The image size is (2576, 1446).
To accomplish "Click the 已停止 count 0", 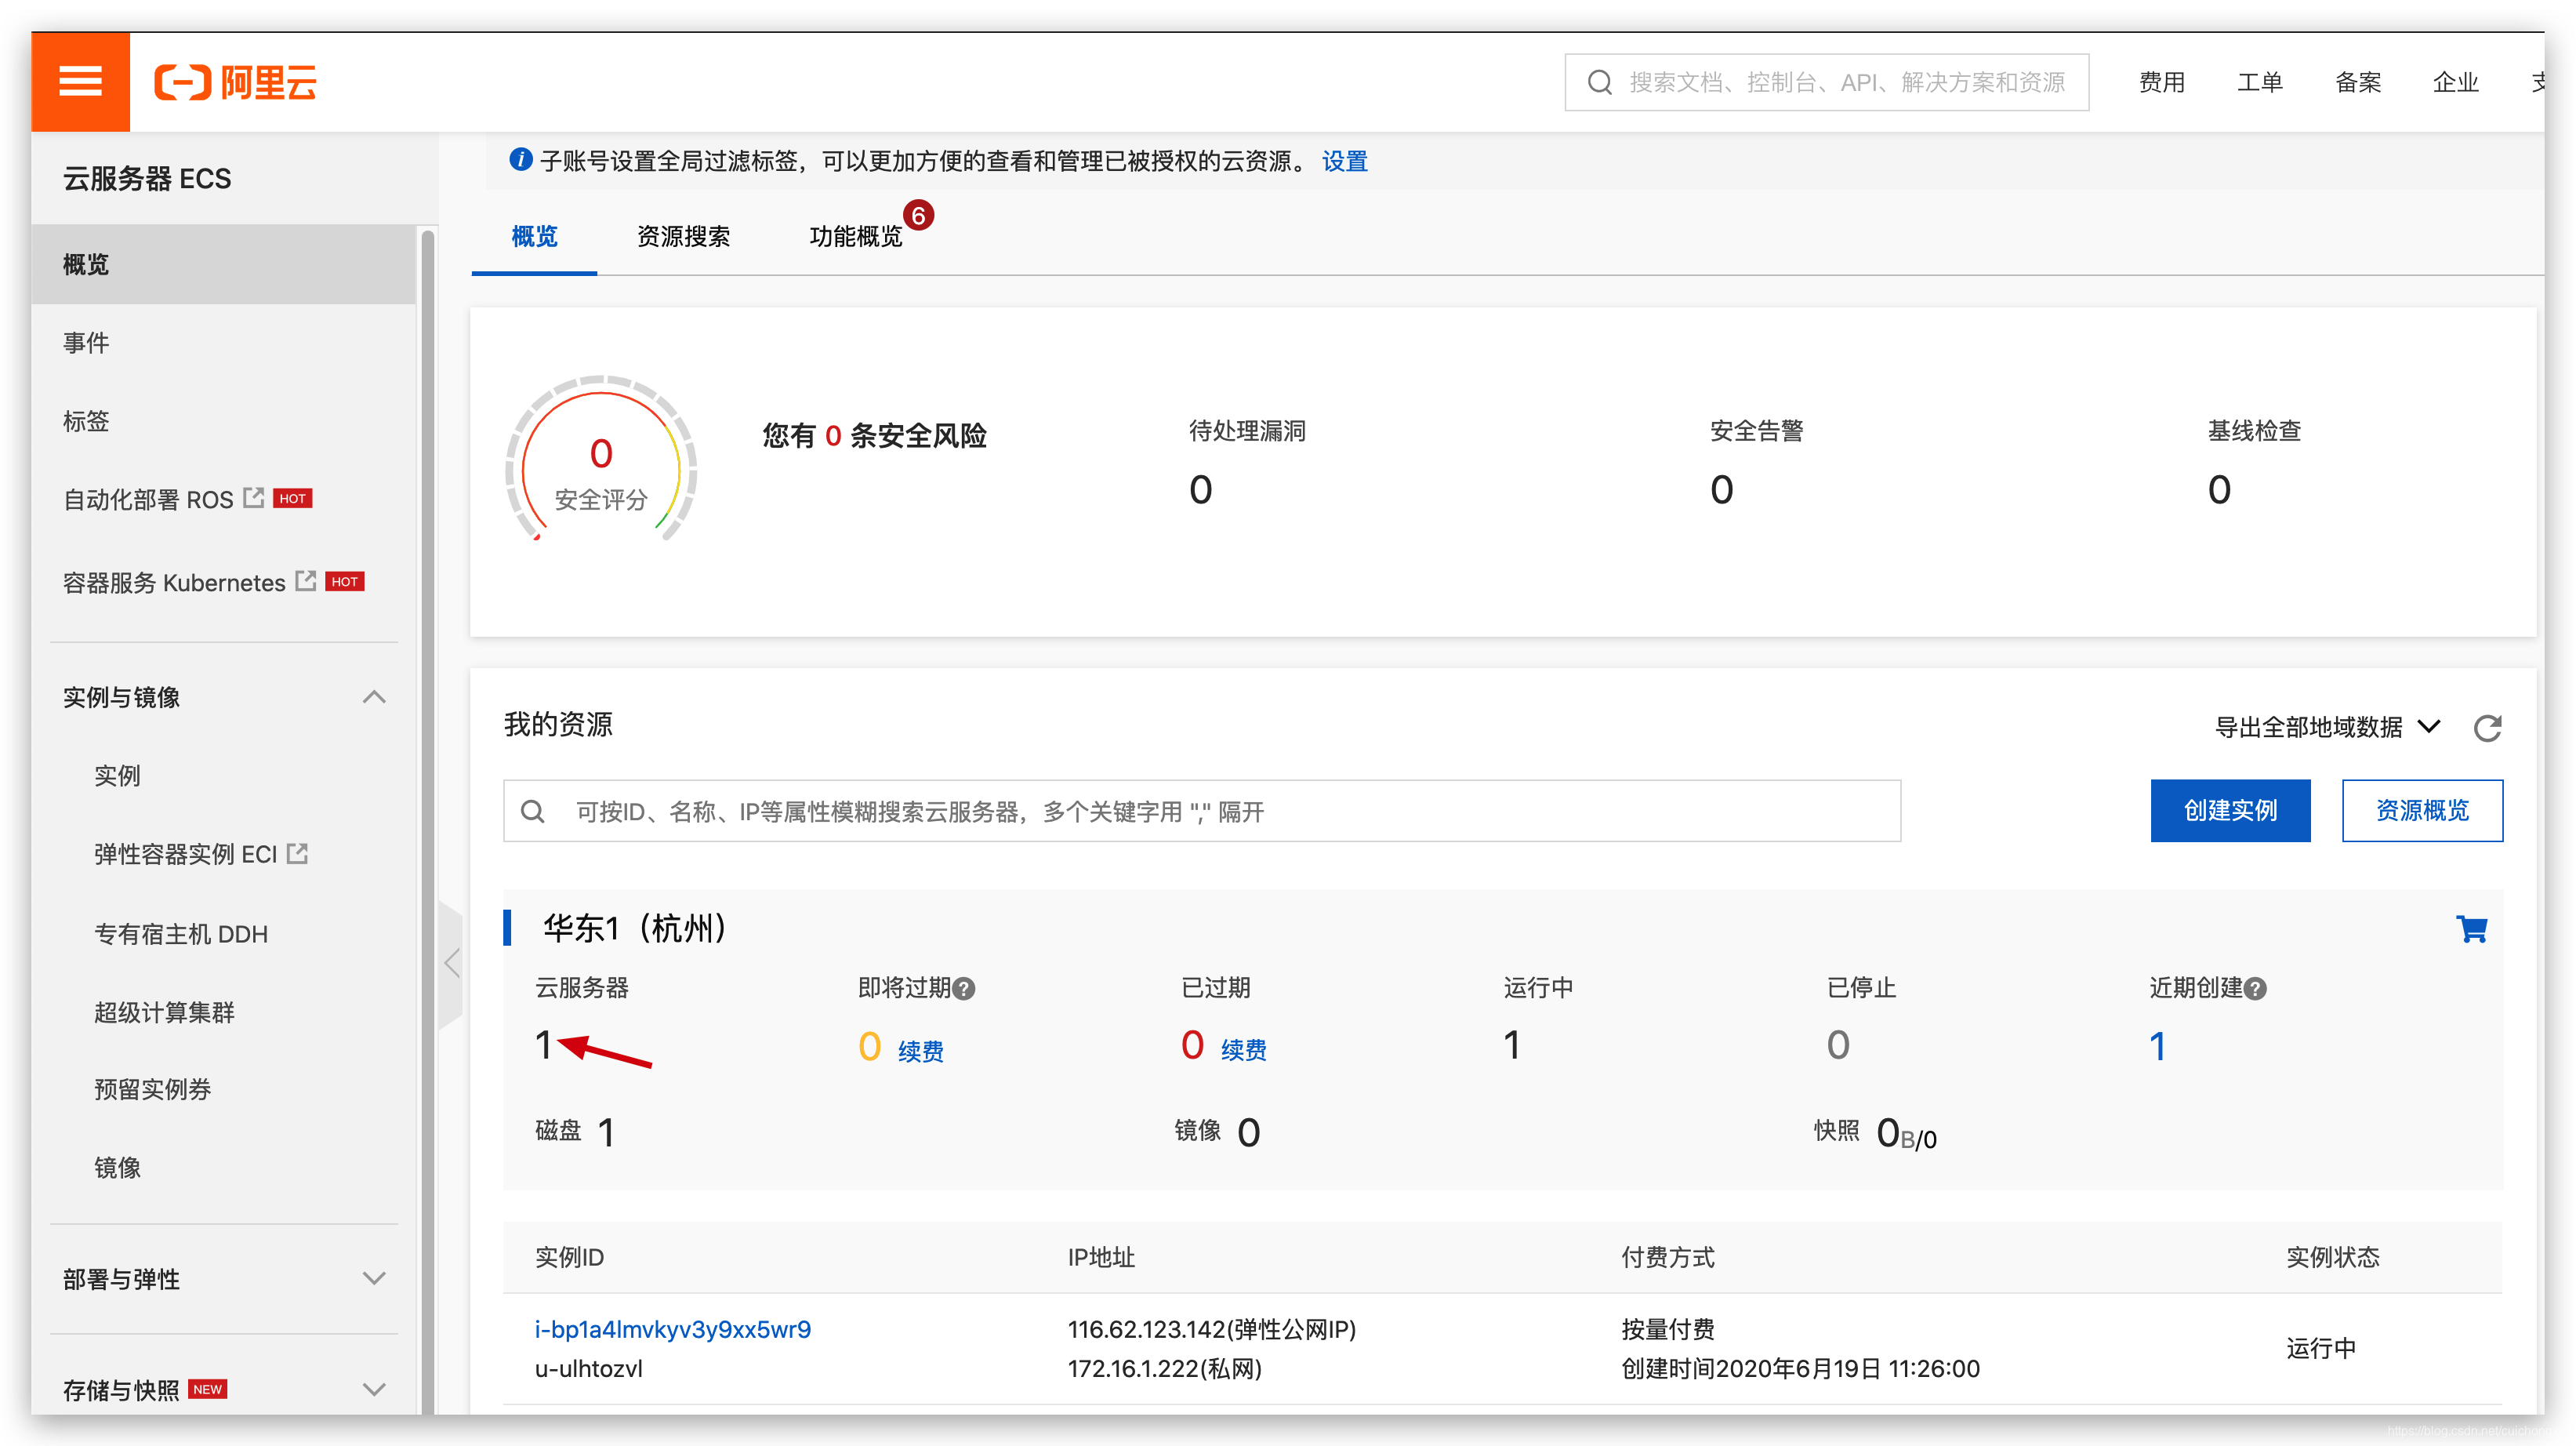I will pos(1837,1045).
